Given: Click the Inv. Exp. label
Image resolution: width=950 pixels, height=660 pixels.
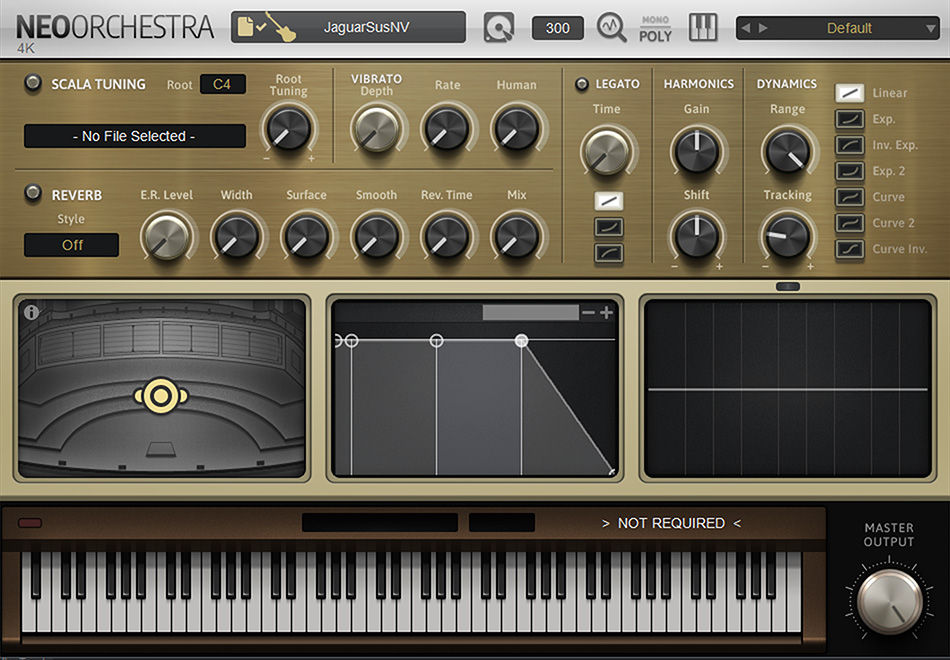Looking at the screenshot, I should click(x=895, y=145).
